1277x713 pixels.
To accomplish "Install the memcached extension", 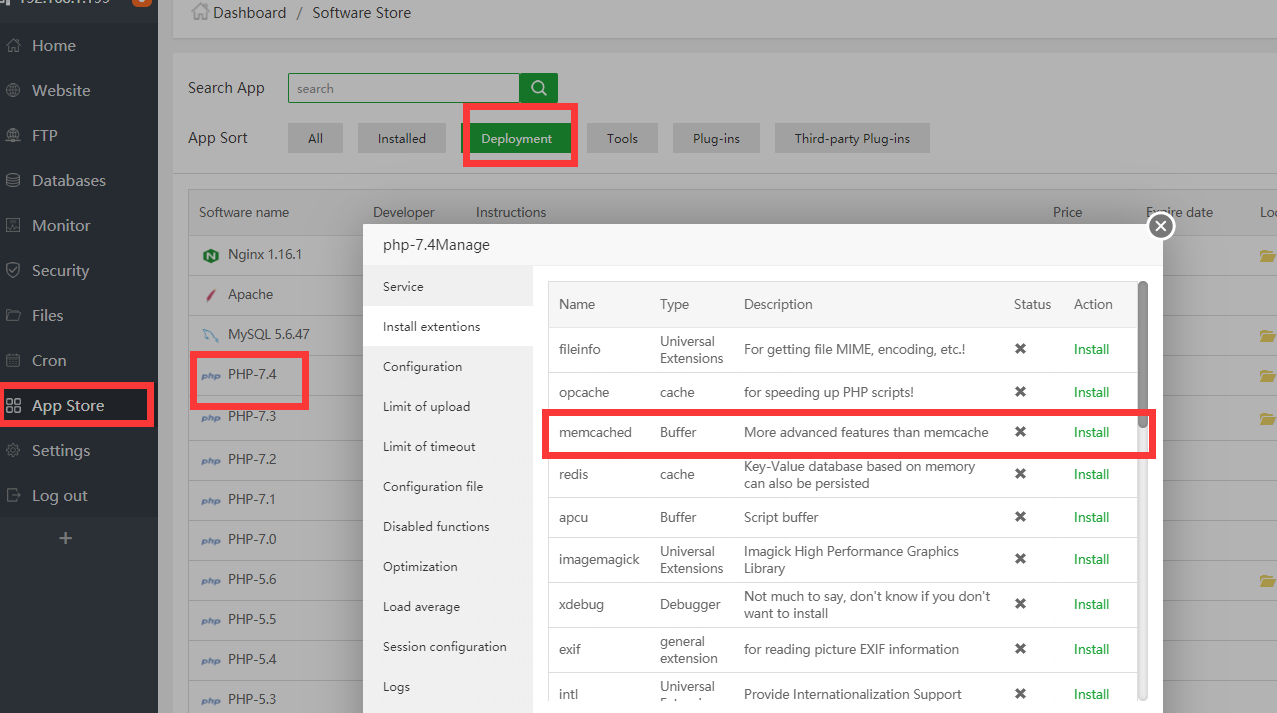I will [x=1091, y=433].
